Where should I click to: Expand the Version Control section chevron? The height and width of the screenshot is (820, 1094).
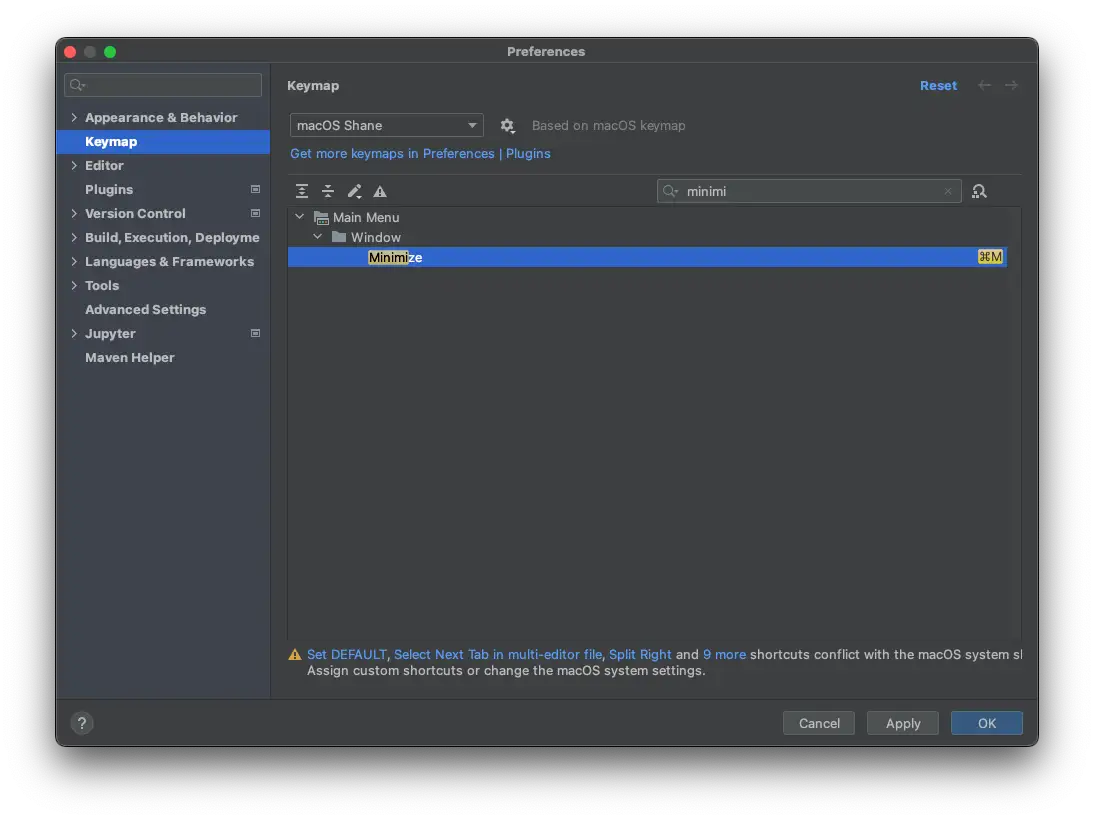click(74, 214)
